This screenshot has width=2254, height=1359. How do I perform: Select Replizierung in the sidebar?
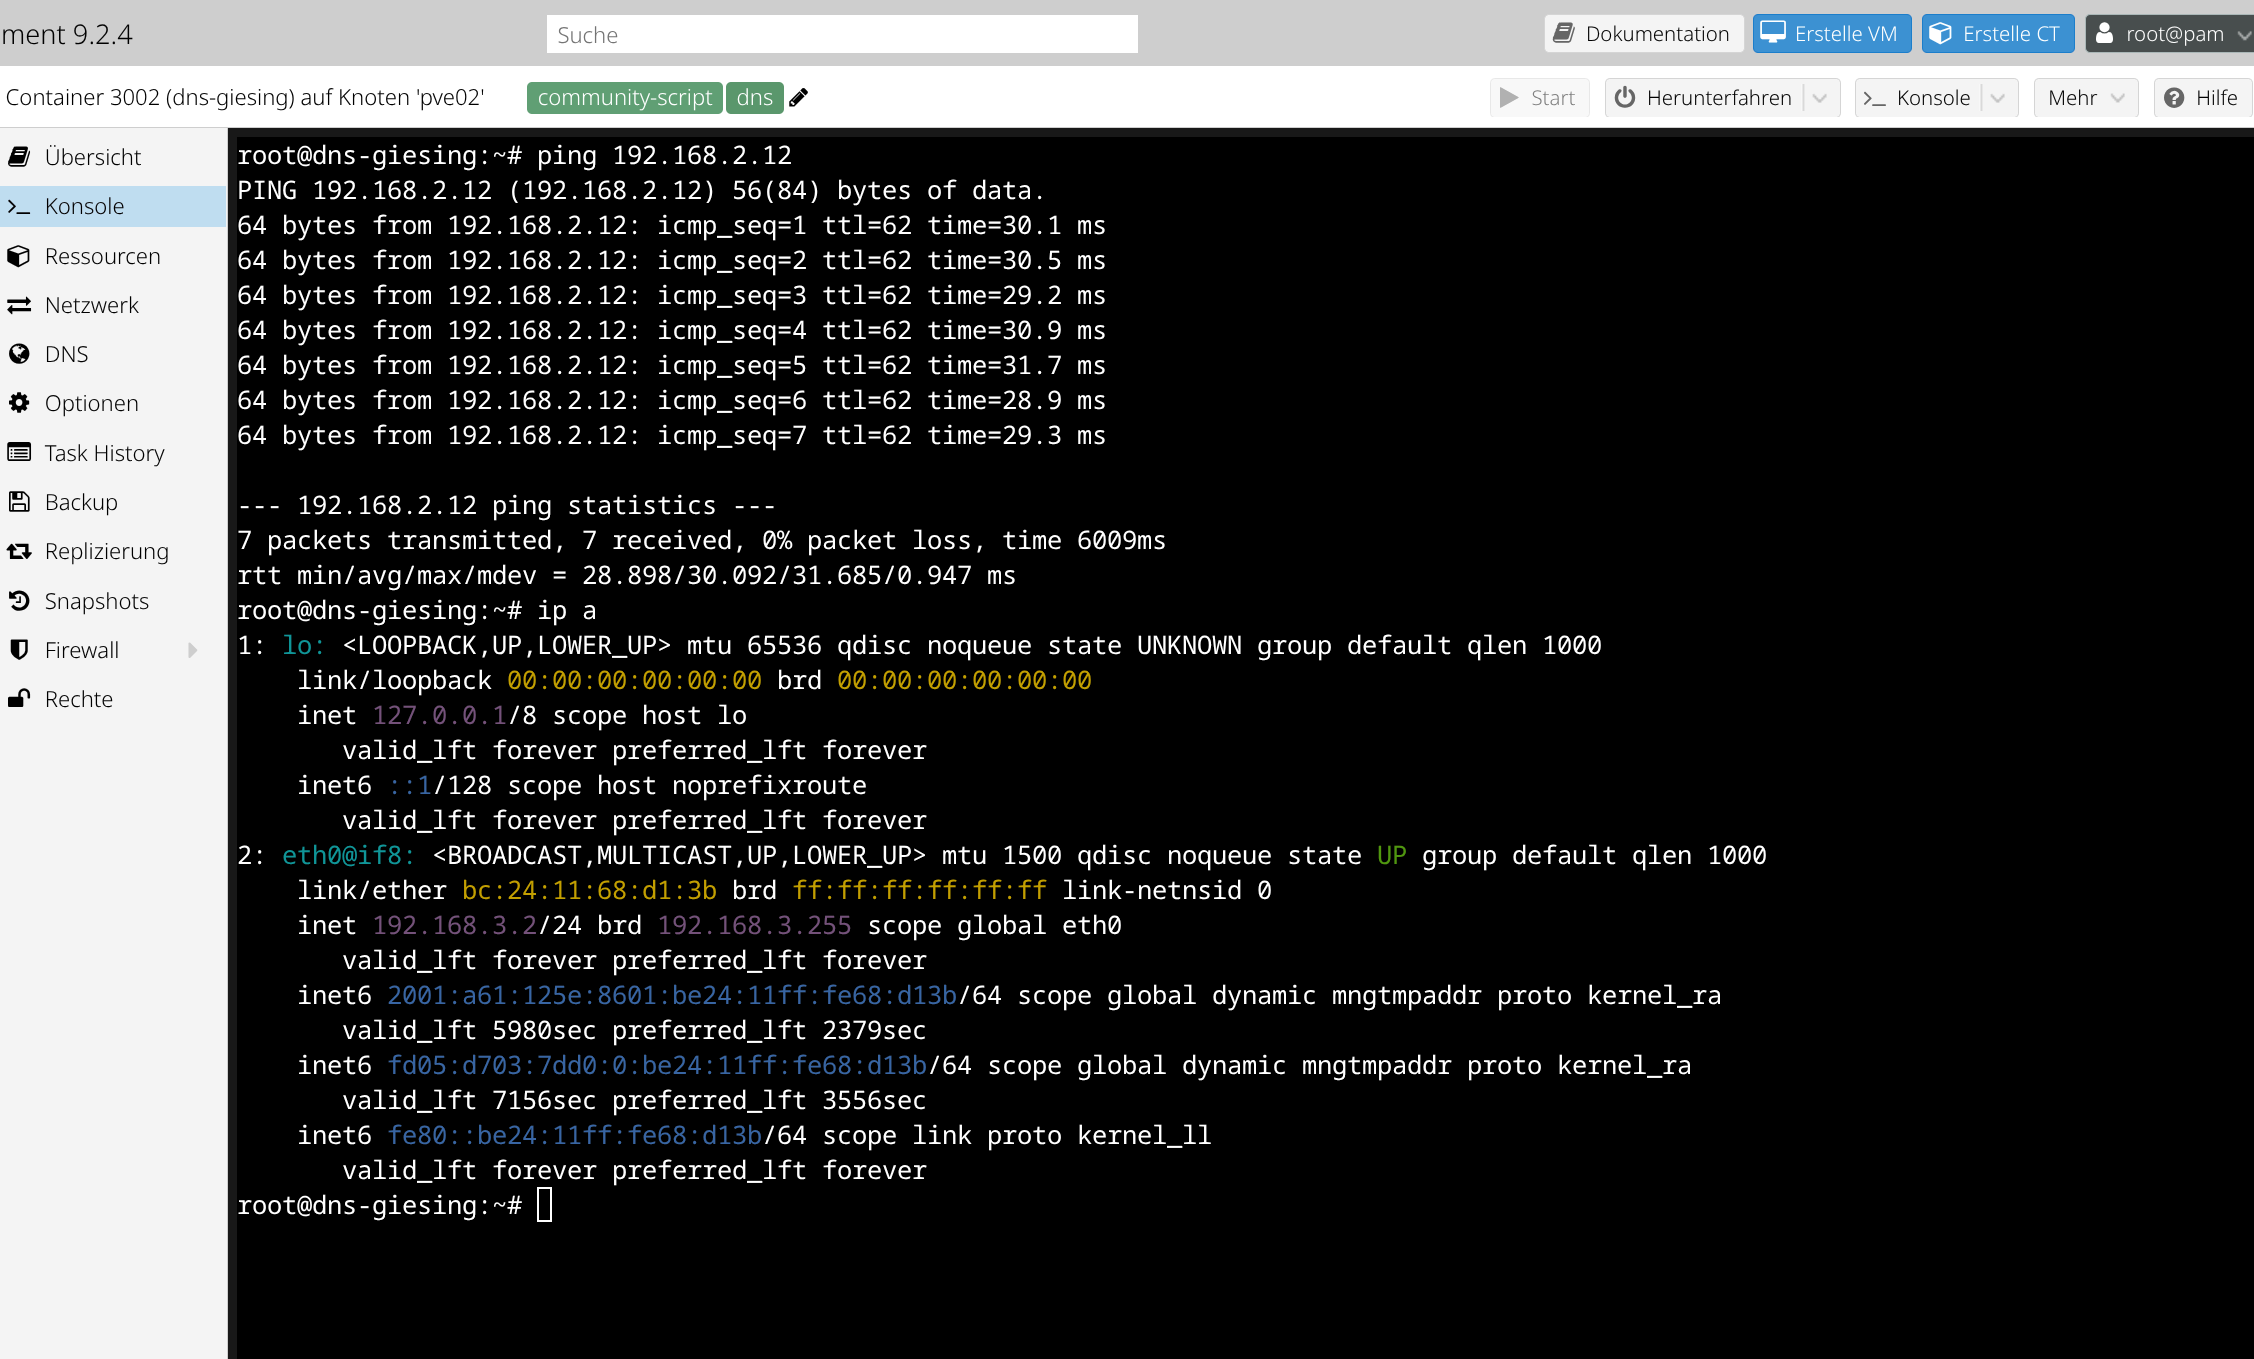click(113, 551)
